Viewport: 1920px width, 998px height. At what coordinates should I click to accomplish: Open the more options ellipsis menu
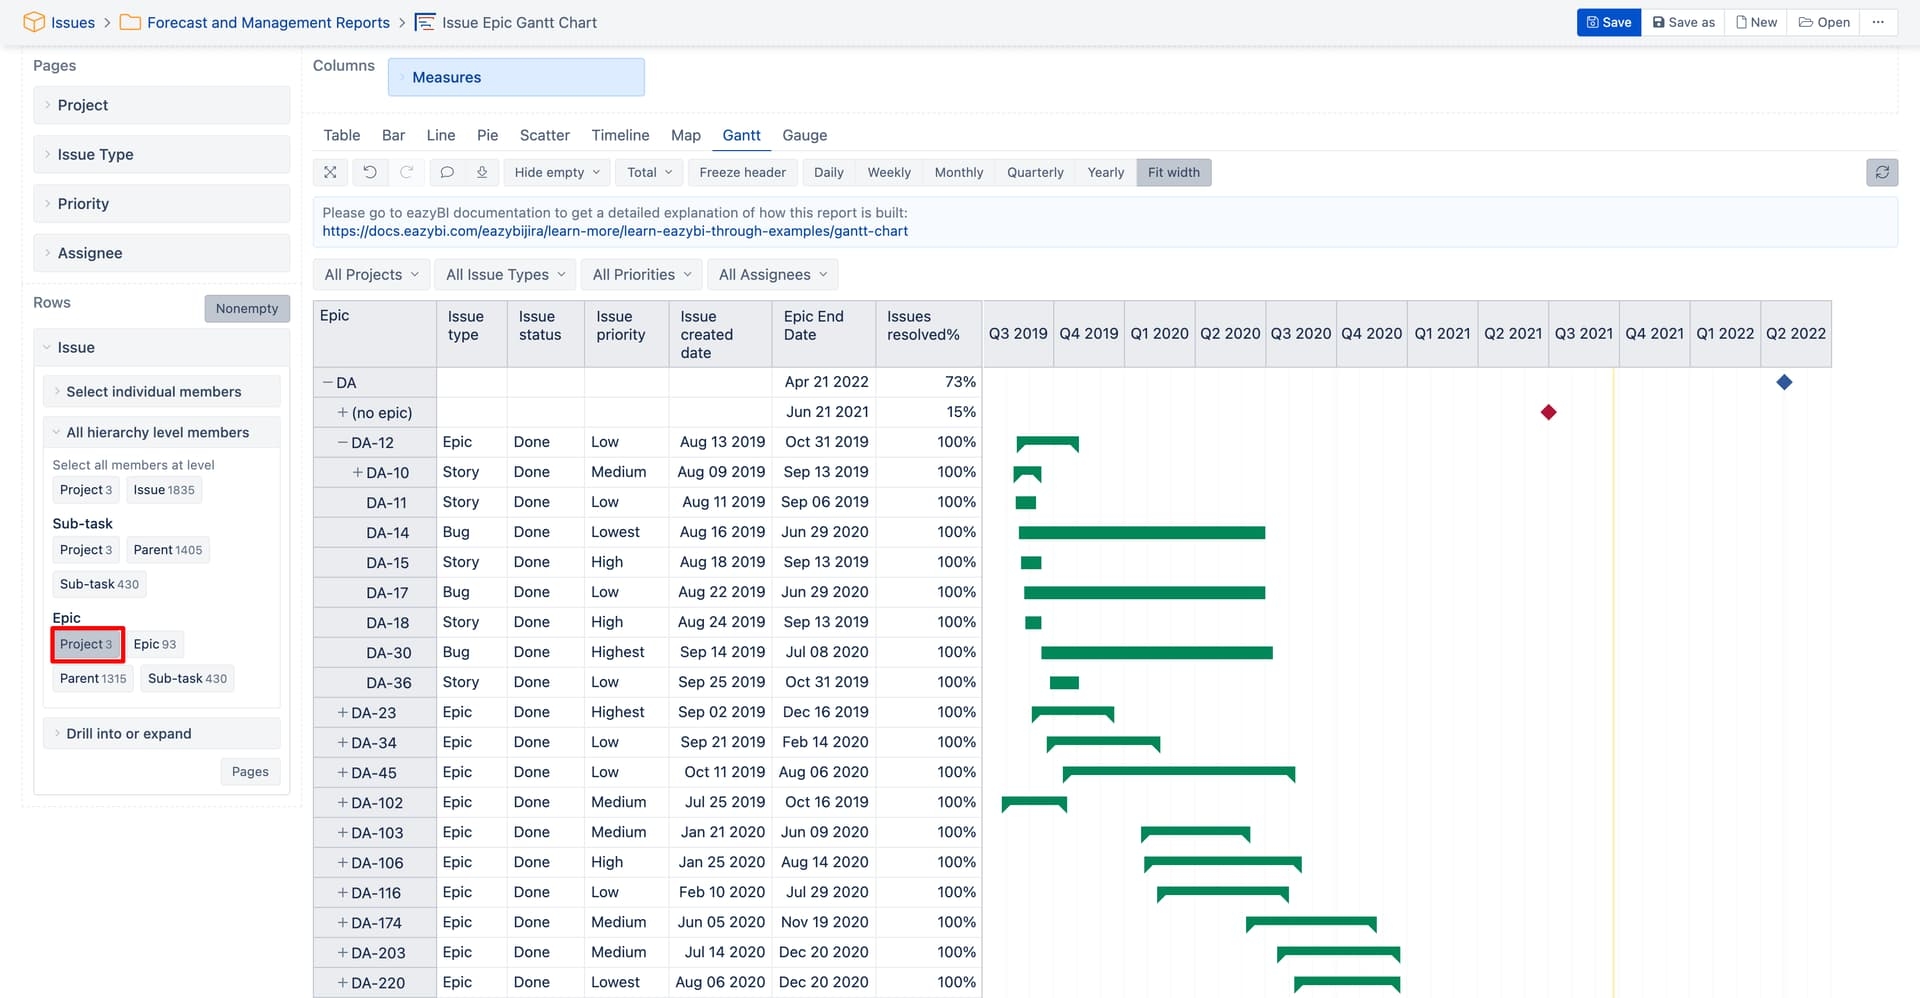pyautogui.click(x=1879, y=21)
